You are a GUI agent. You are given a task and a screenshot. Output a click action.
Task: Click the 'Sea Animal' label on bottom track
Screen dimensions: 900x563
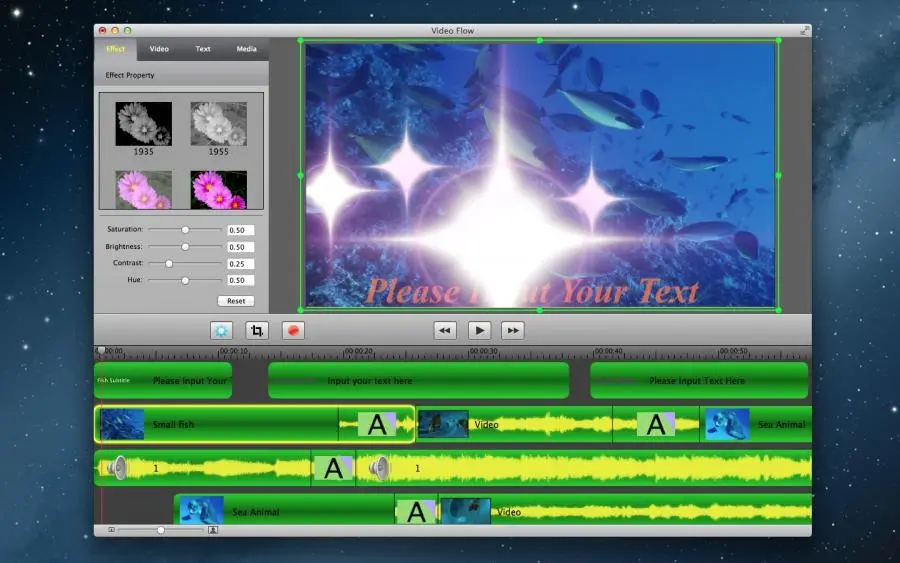point(256,512)
